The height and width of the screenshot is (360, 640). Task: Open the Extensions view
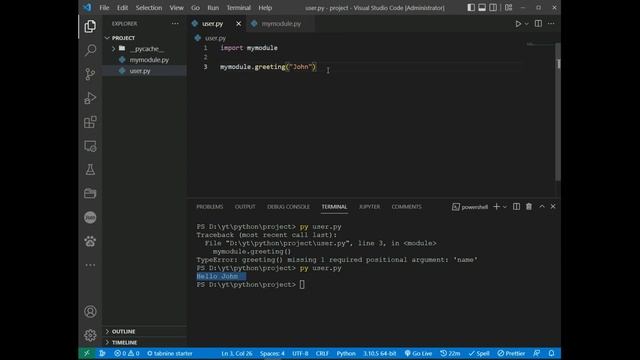point(90,122)
